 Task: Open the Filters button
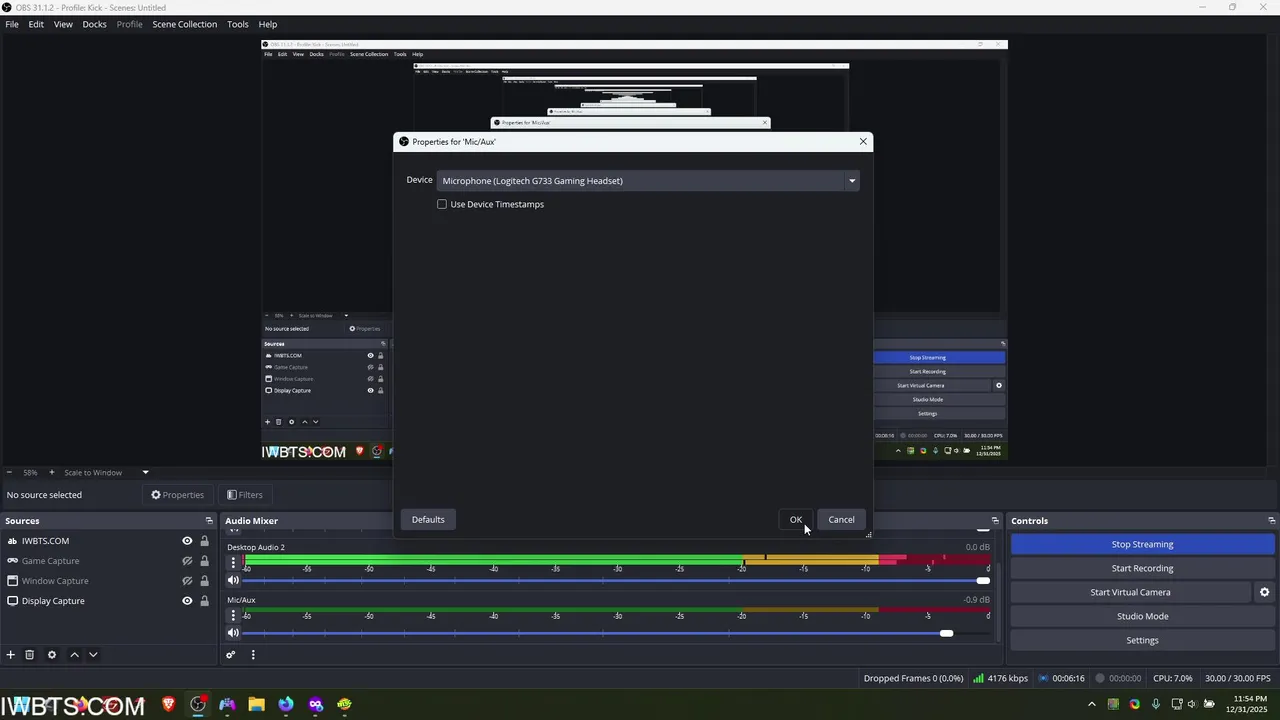point(245,495)
